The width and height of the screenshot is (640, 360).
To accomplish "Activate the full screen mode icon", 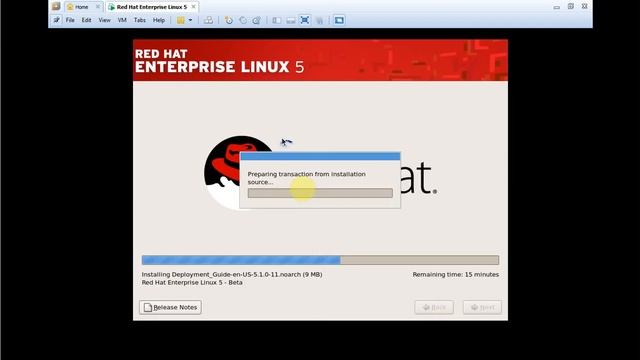I will coord(304,20).
